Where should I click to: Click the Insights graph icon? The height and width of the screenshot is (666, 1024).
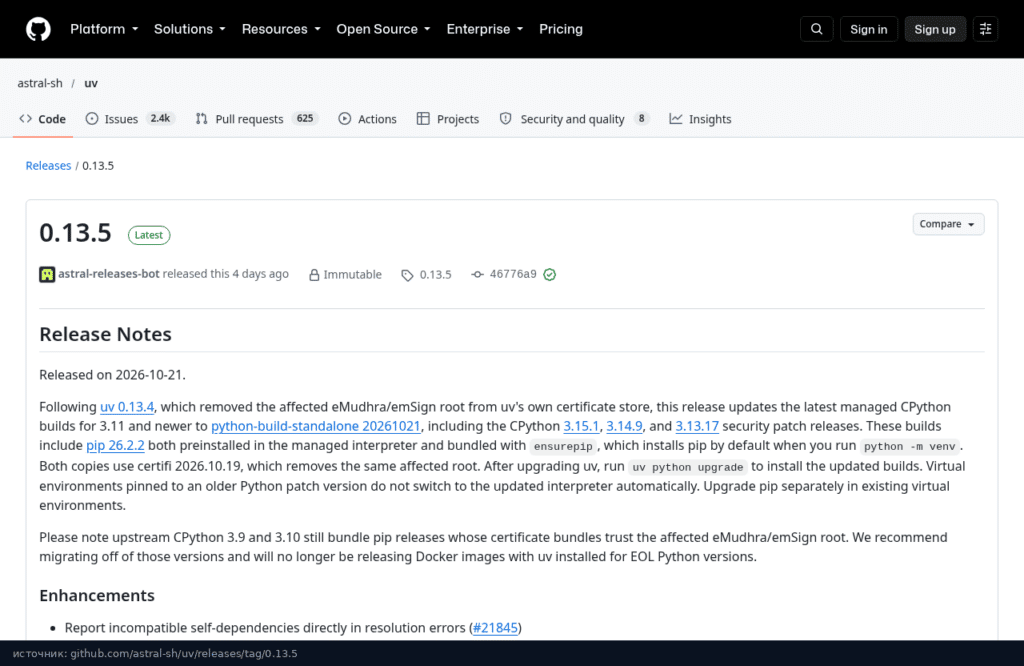coord(676,119)
